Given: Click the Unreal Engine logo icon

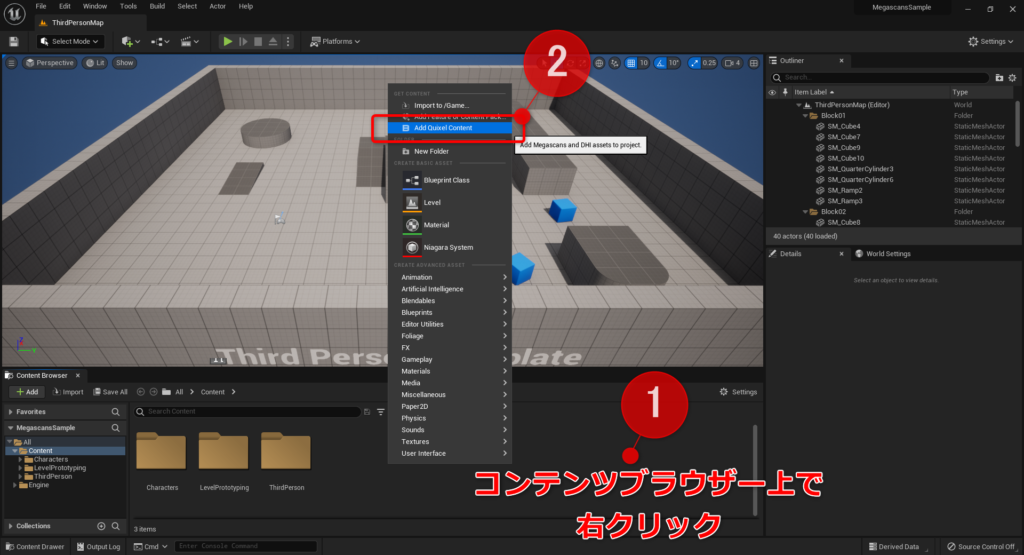Looking at the screenshot, I should tap(14, 13).
